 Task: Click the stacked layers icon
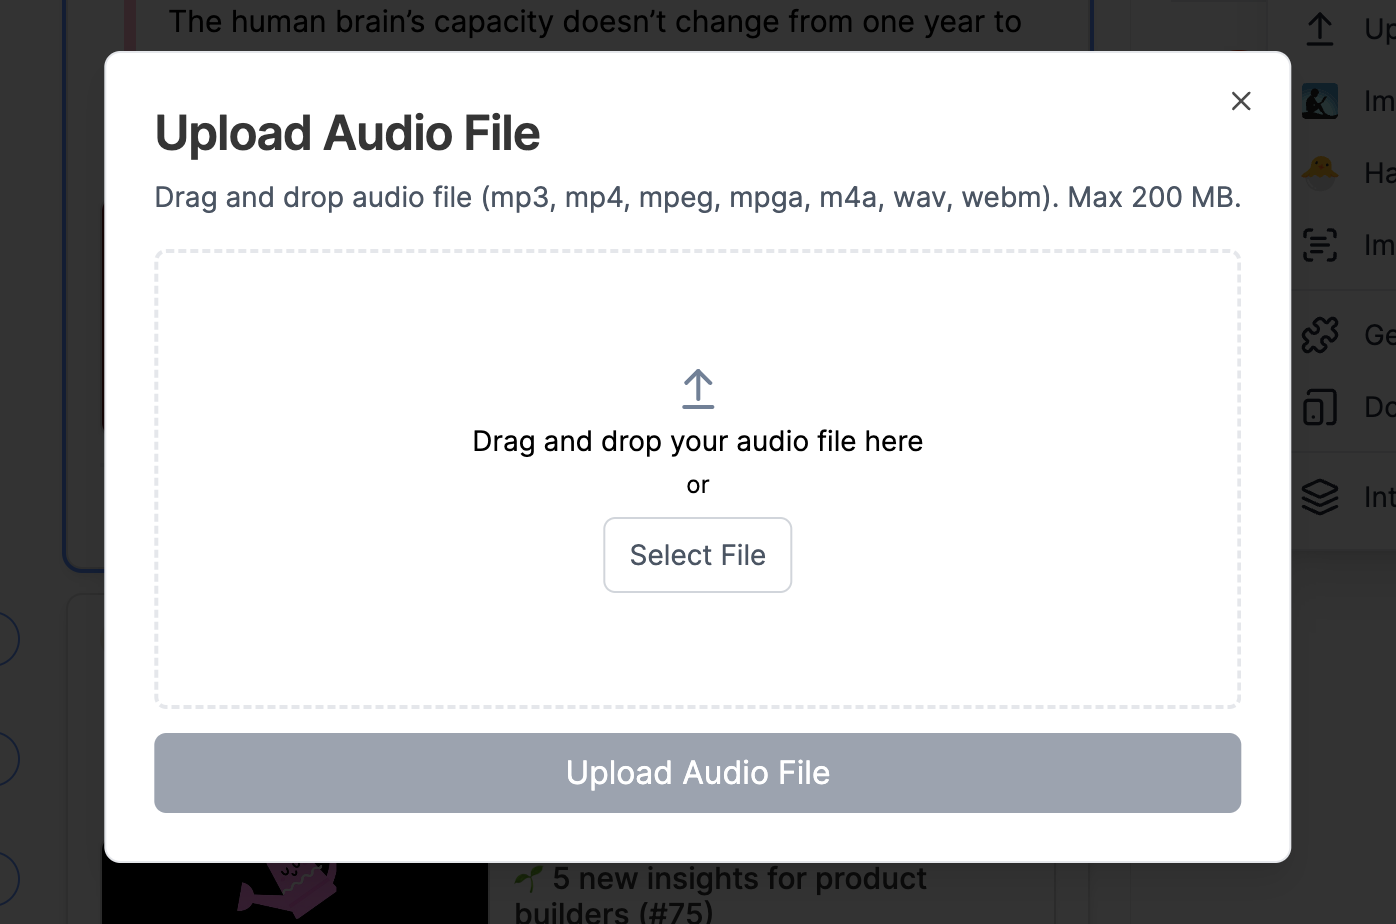click(1320, 497)
